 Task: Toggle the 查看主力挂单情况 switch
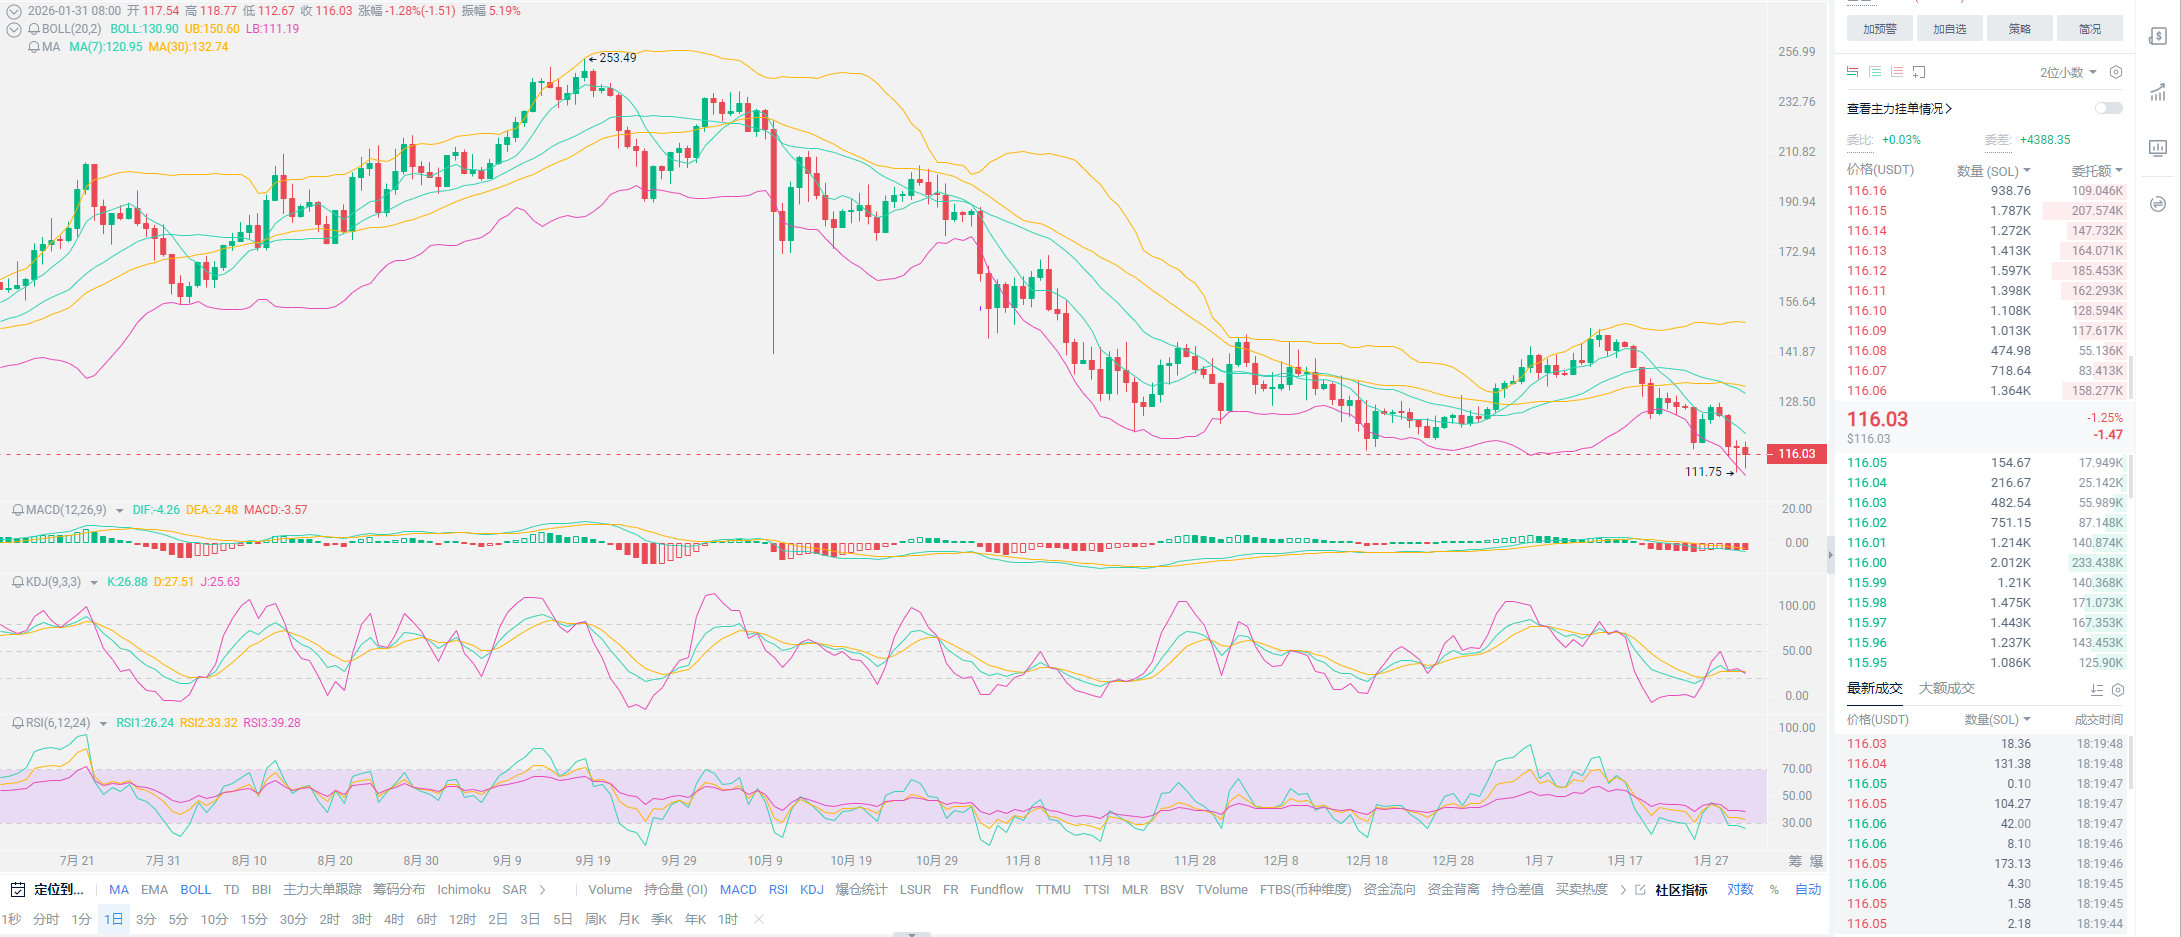pyautogui.click(x=2108, y=108)
